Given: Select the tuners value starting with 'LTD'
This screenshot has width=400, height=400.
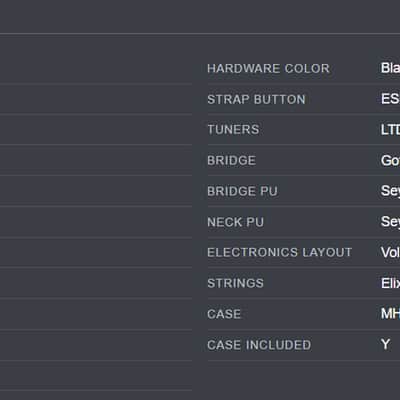Looking at the screenshot, I should (390, 130).
